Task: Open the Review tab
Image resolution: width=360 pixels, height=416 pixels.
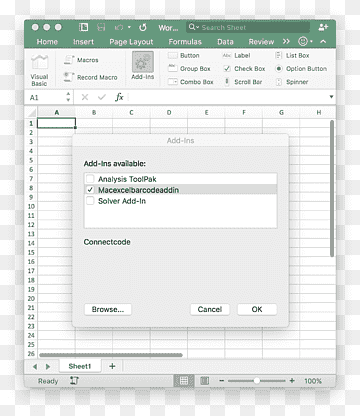Action: (261, 42)
